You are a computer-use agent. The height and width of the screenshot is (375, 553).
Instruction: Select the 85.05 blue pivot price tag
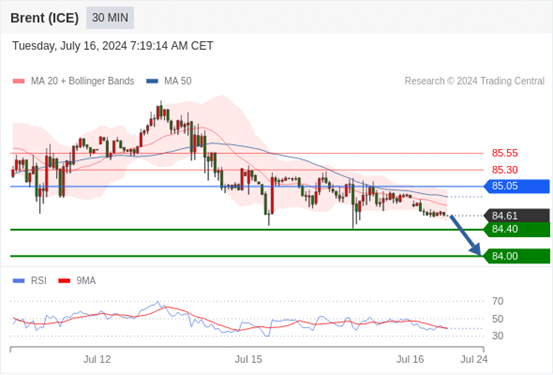(516, 186)
